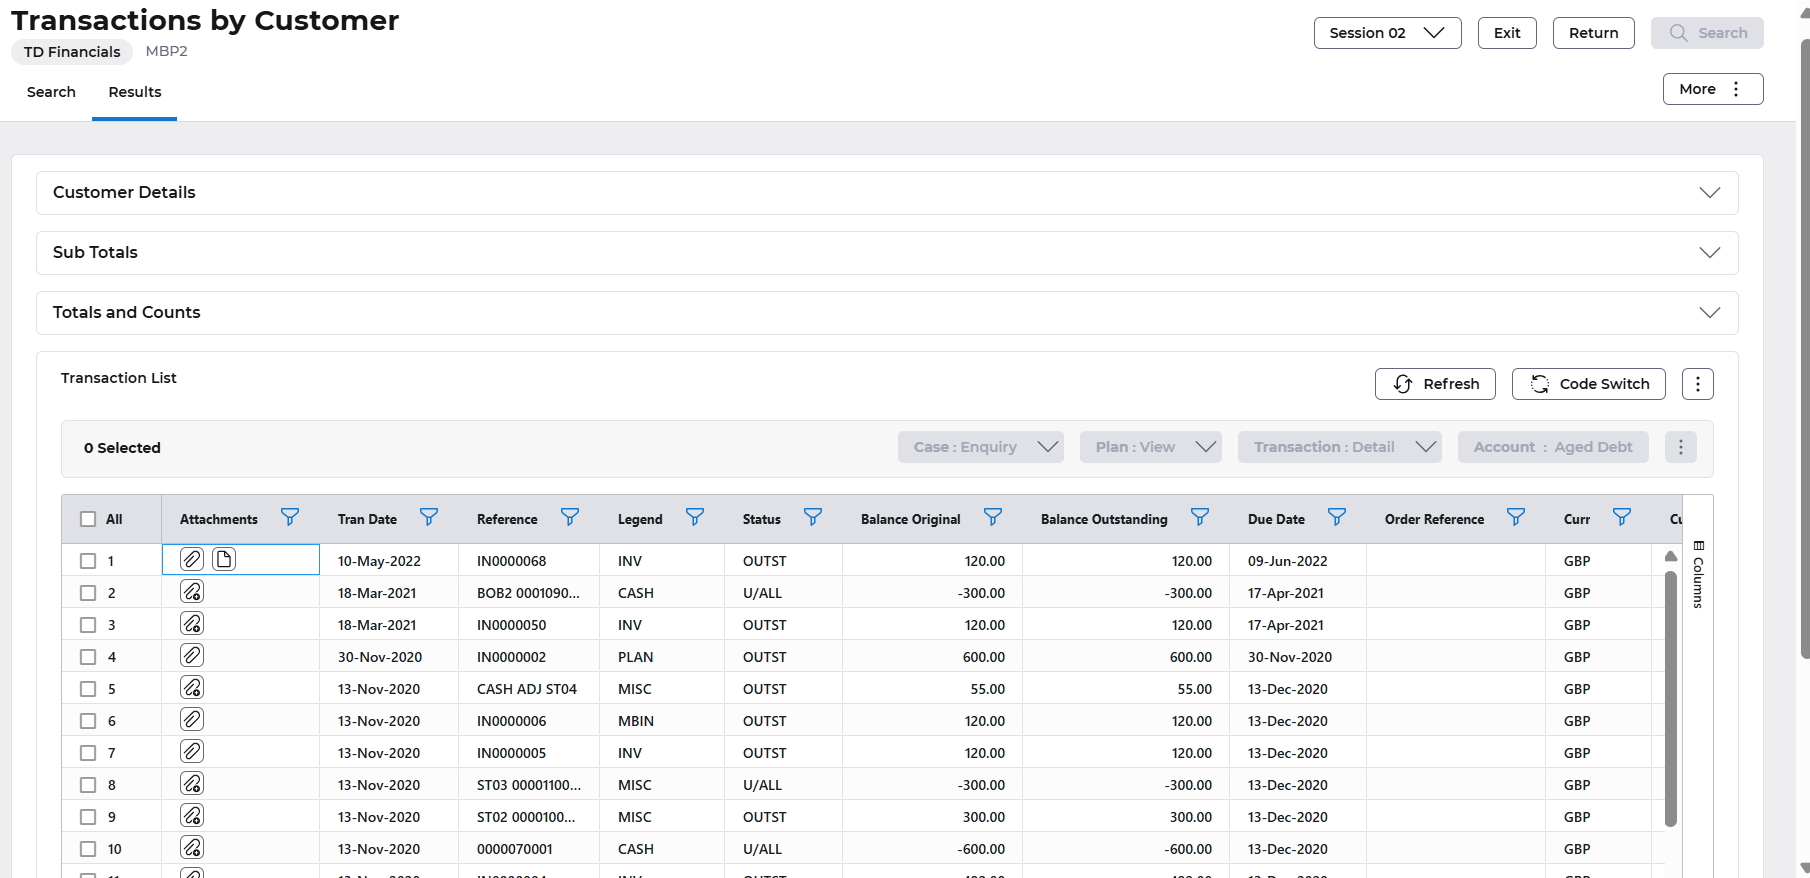The height and width of the screenshot is (878, 1810).
Task: Open the Status column filter
Action: (x=813, y=517)
